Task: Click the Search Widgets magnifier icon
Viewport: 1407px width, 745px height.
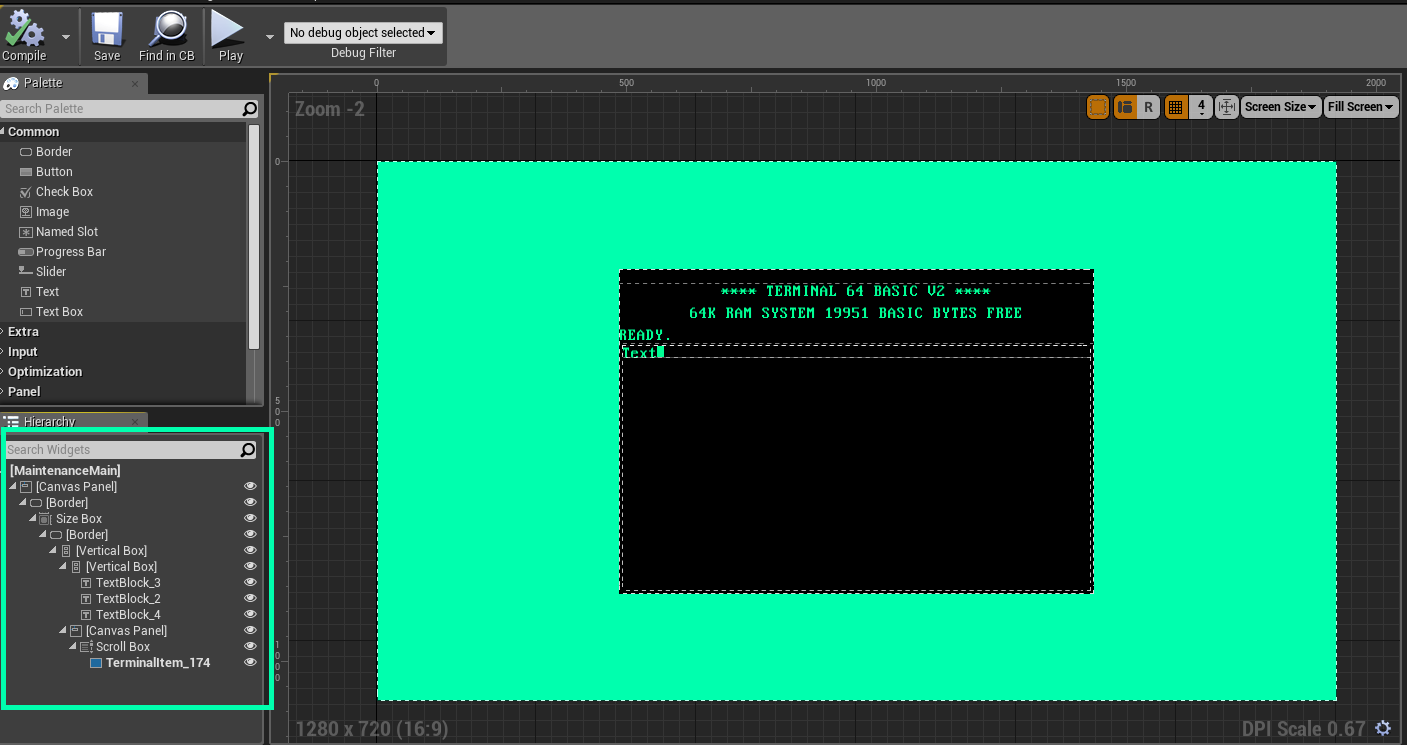Action: coord(248,450)
